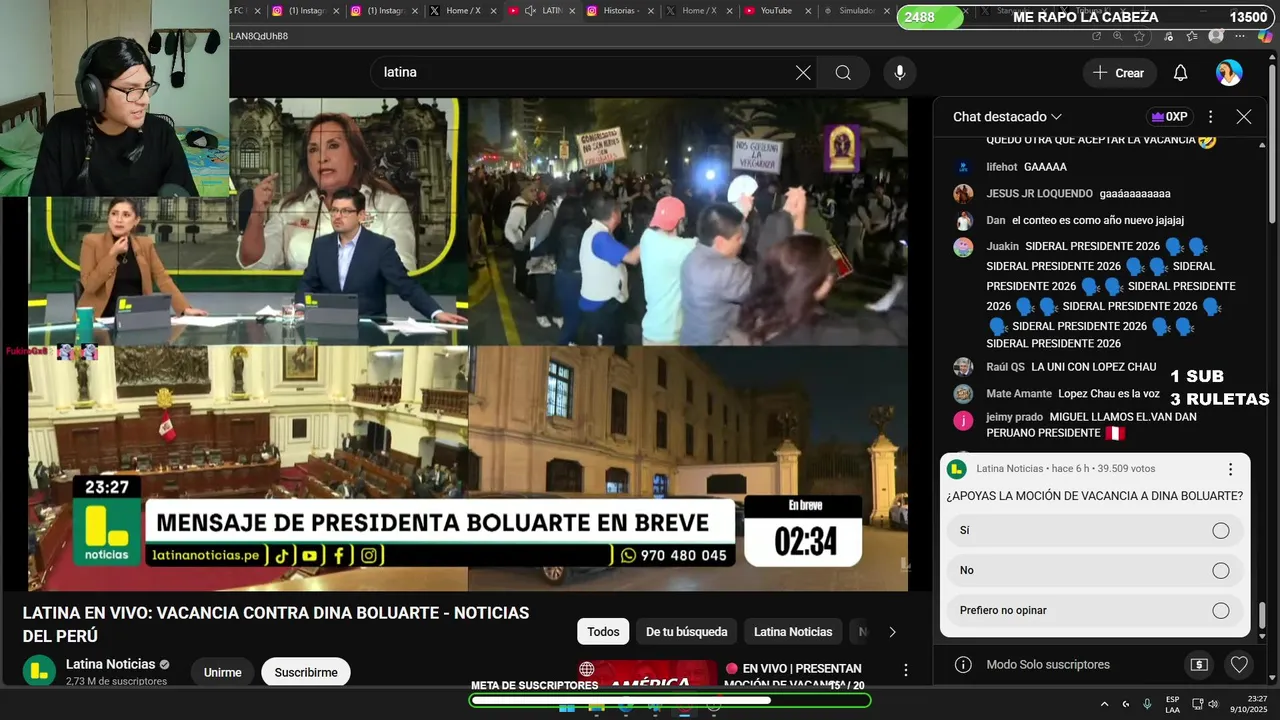Click chat user 'Raúl QS'

1005,367
